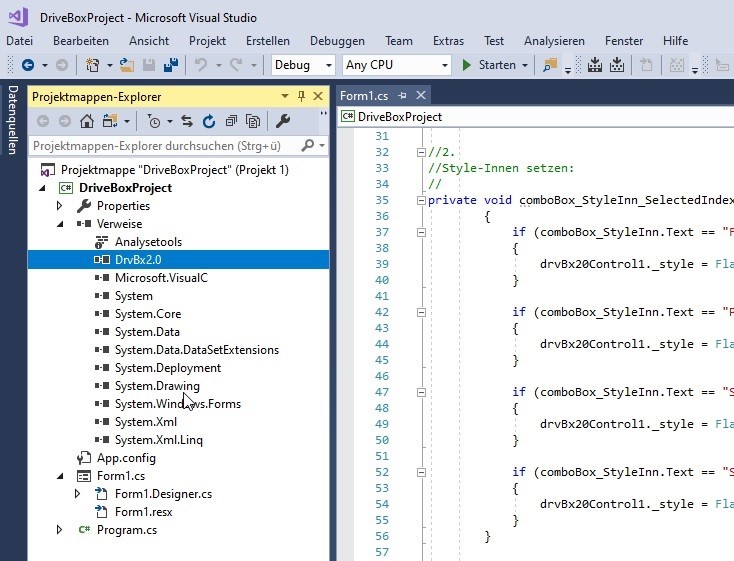Click the Projektmappen-Explorer search field
Image resolution: width=734 pixels, height=561 pixels.
click(166, 146)
